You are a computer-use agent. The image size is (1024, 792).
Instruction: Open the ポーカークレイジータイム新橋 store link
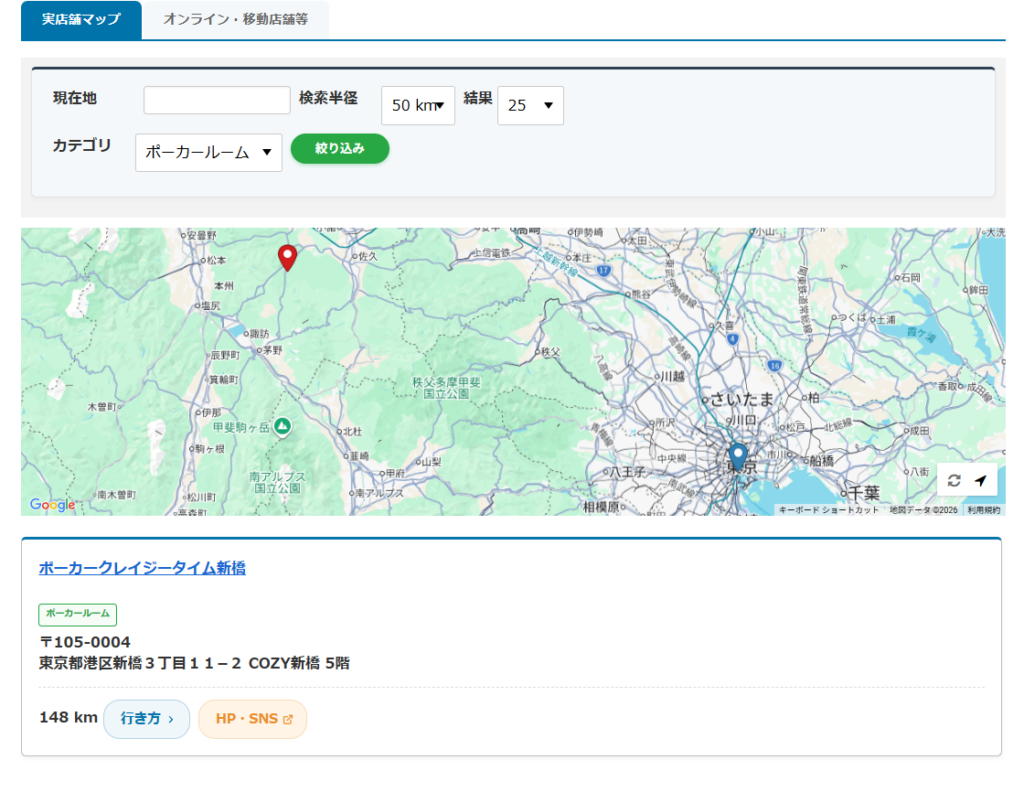142,568
